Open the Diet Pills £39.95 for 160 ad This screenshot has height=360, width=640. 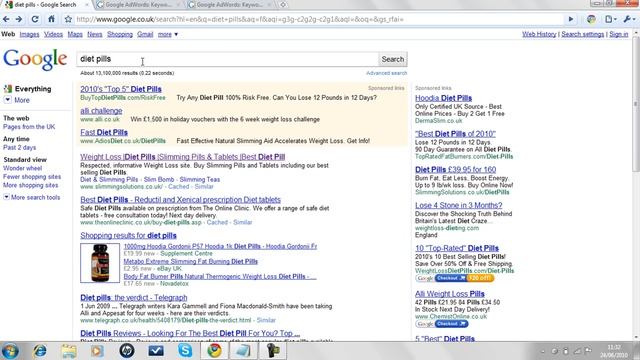[x=456, y=169]
